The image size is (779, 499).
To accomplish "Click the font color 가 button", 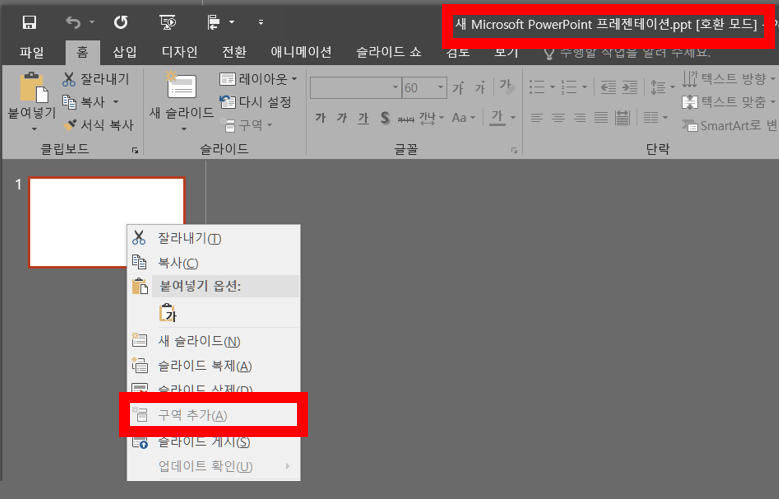I will pyautogui.click(x=497, y=118).
